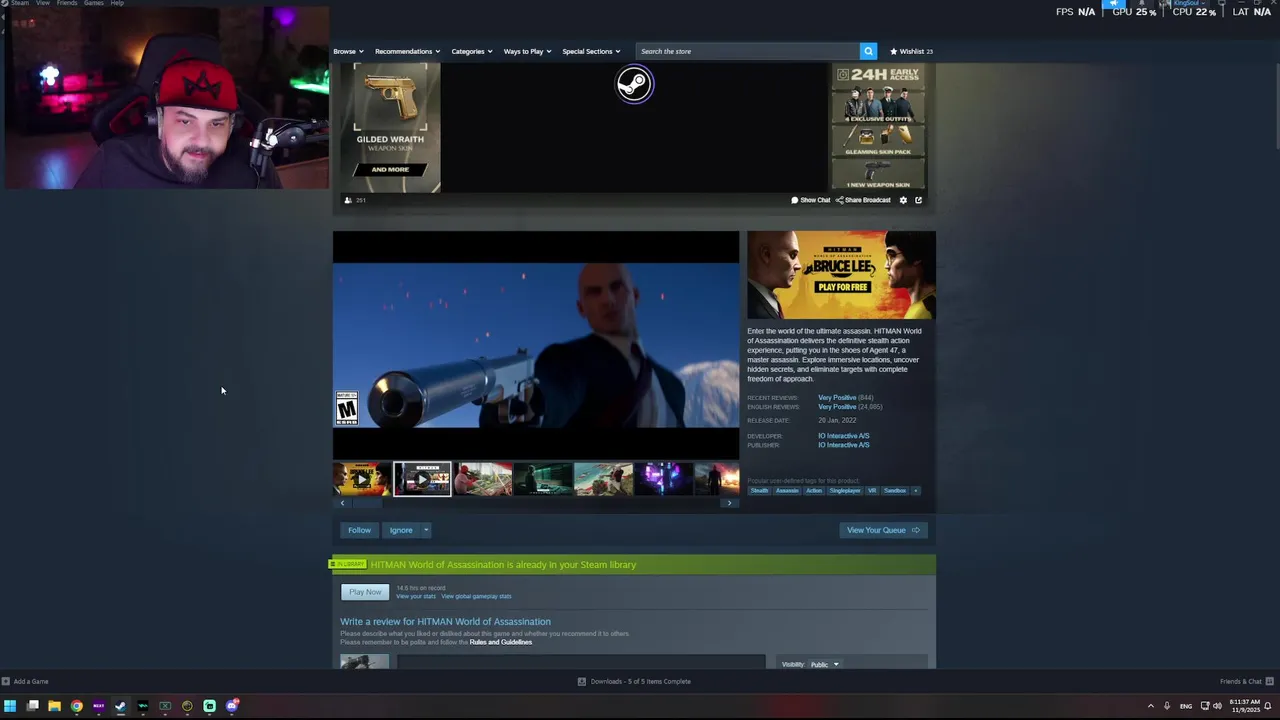Open Google Chrome from the taskbar
This screenshot has width=1280, height=720.
pyautogui.click(x=76, y=706)
